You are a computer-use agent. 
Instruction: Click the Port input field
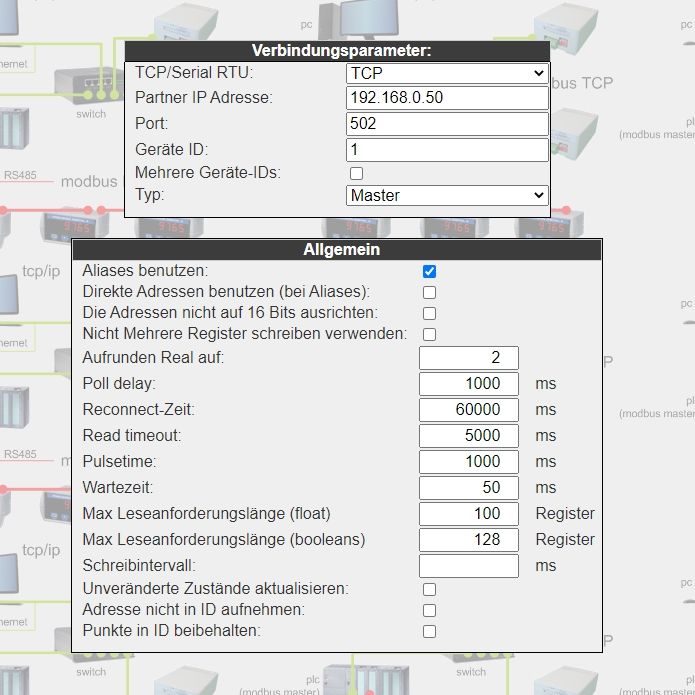click(447, 124)
